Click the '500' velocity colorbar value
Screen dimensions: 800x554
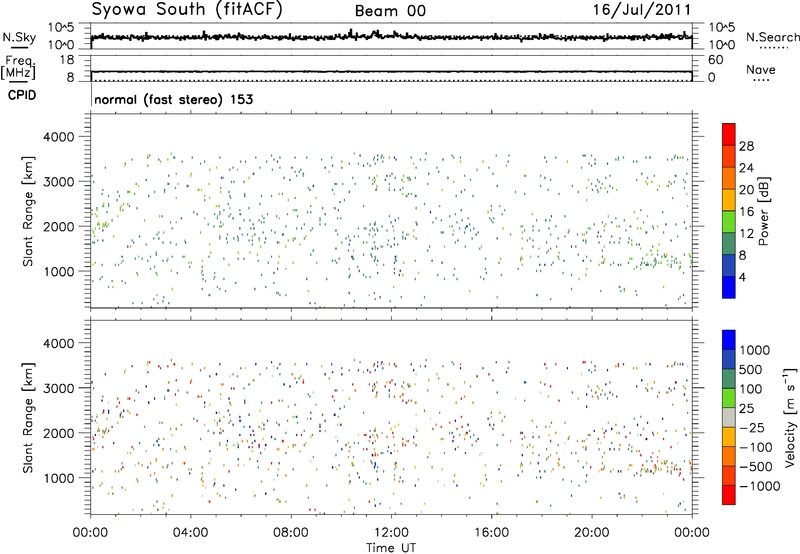751,369
